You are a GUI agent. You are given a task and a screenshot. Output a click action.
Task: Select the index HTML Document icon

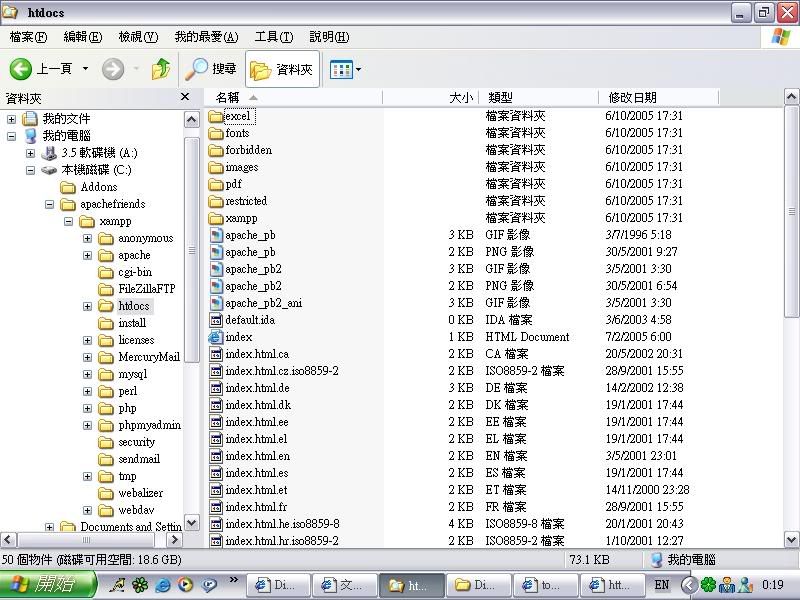pyautogui.click(x=216, y=337)
